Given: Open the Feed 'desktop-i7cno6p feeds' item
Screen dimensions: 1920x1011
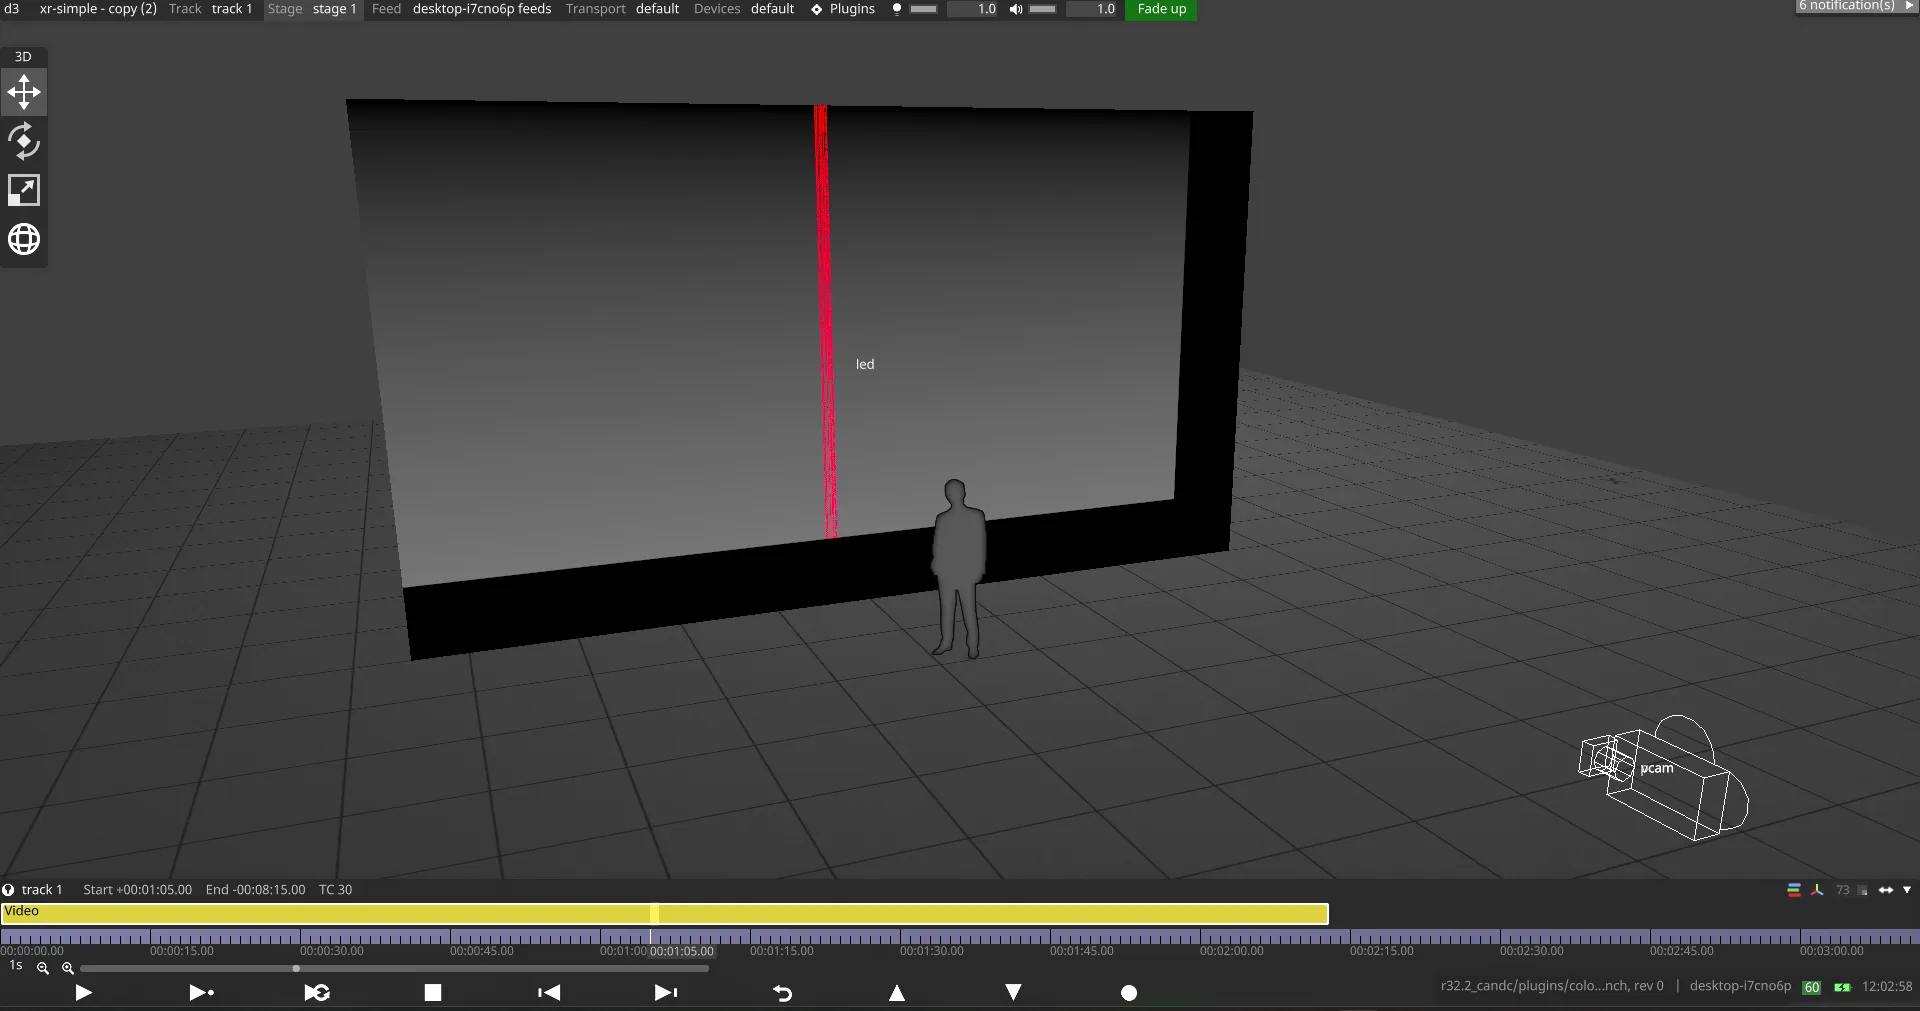Looking at the screenshot, I should pyautogui.click(x=481, y=9).
